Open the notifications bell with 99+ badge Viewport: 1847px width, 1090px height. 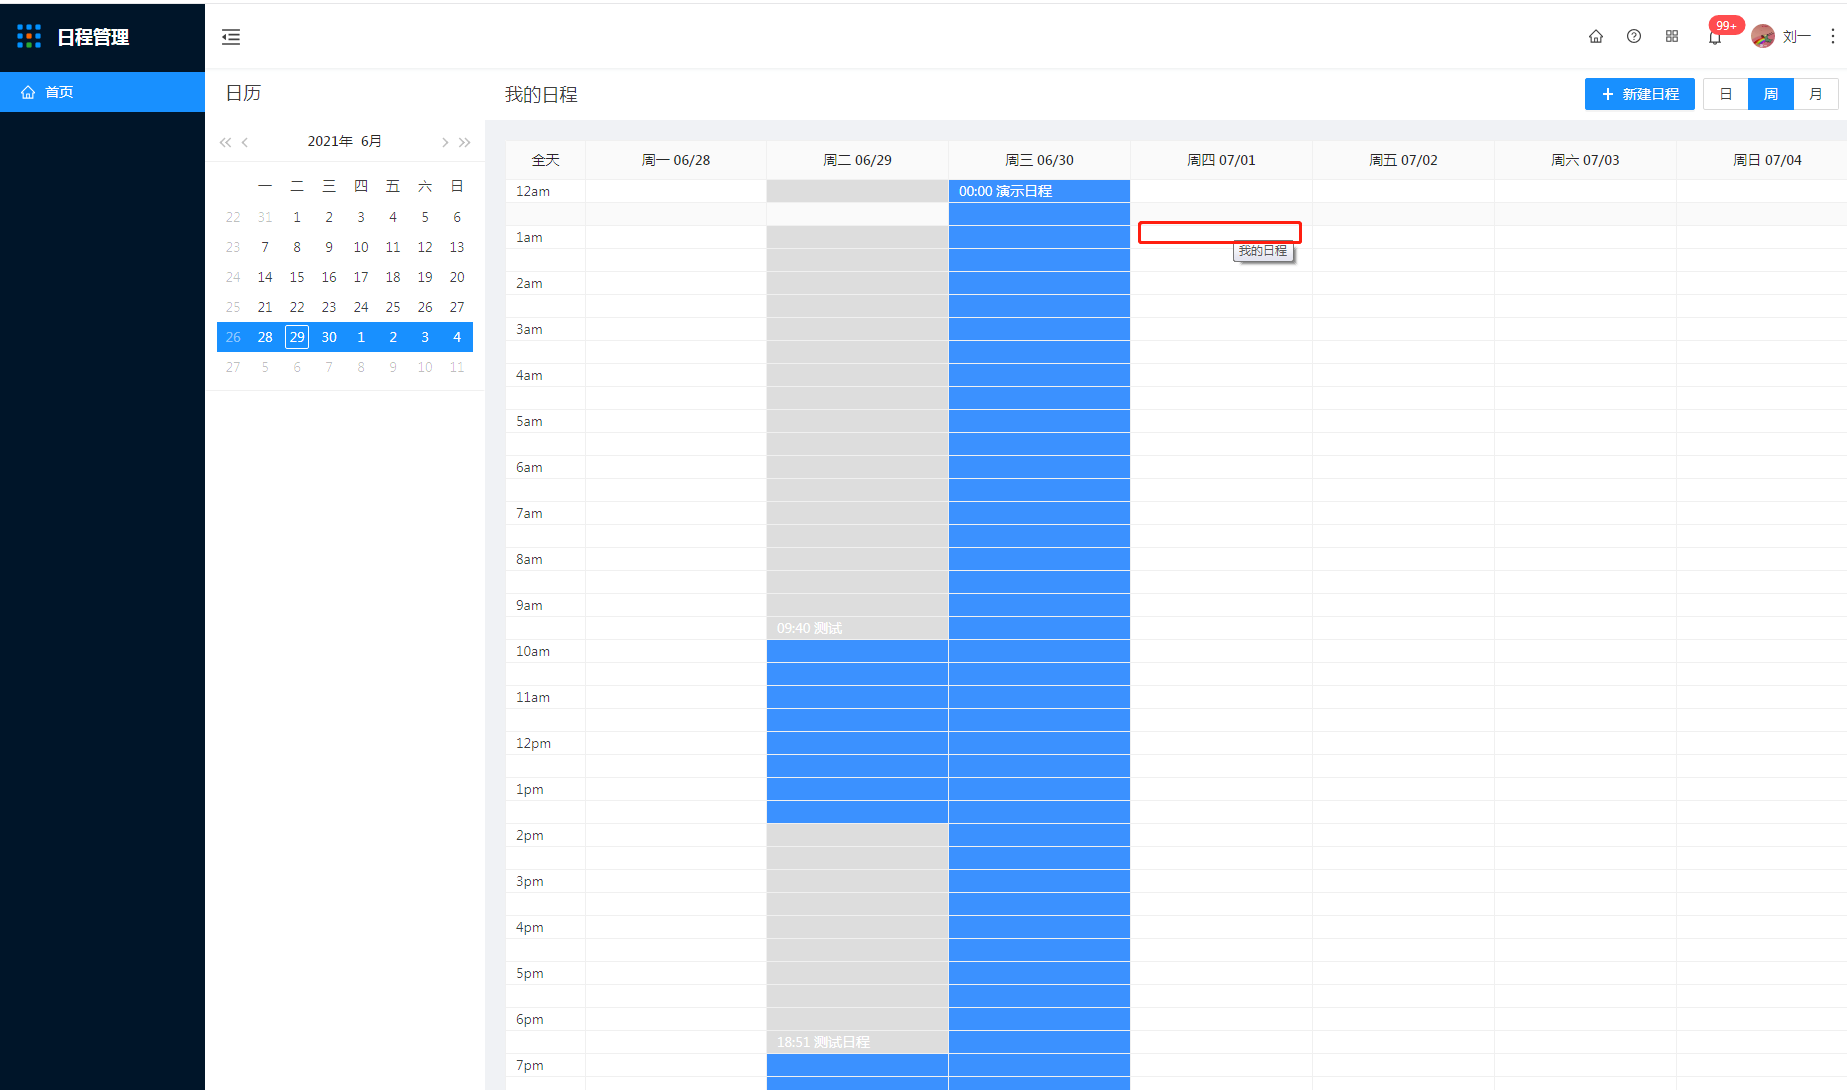pos(1715,38)
